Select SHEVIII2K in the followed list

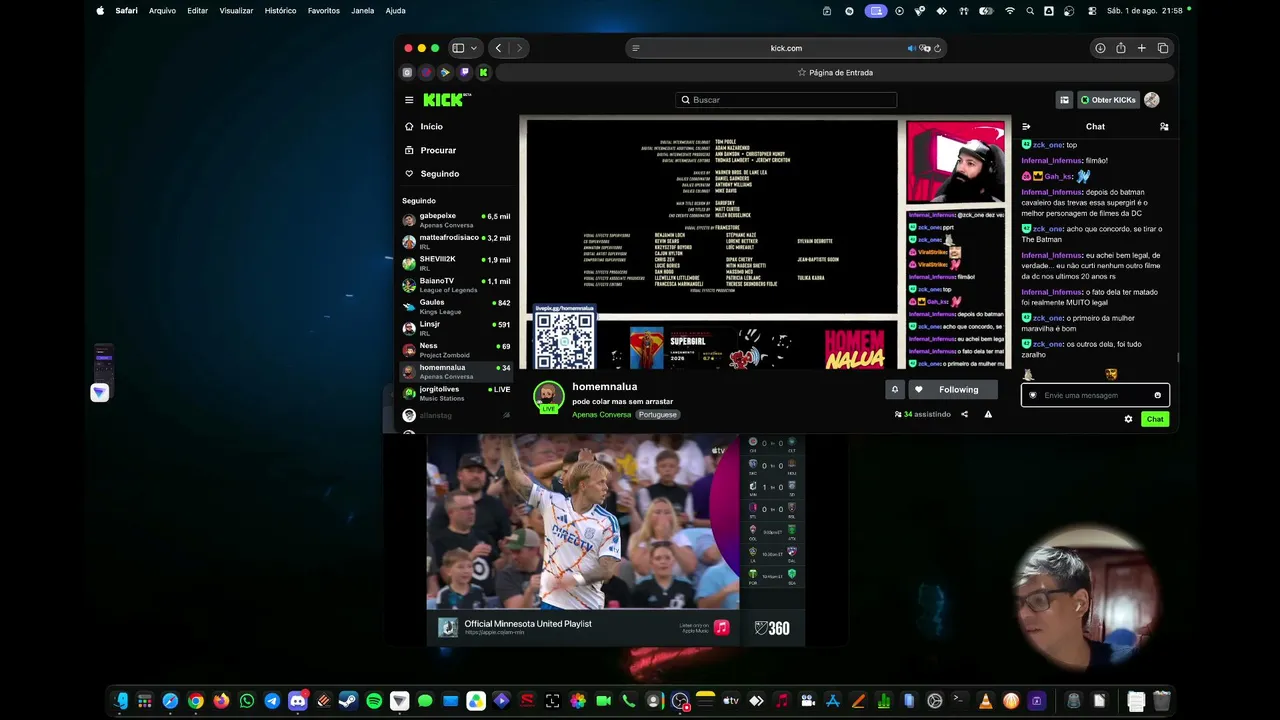click(x=456, y=264)
